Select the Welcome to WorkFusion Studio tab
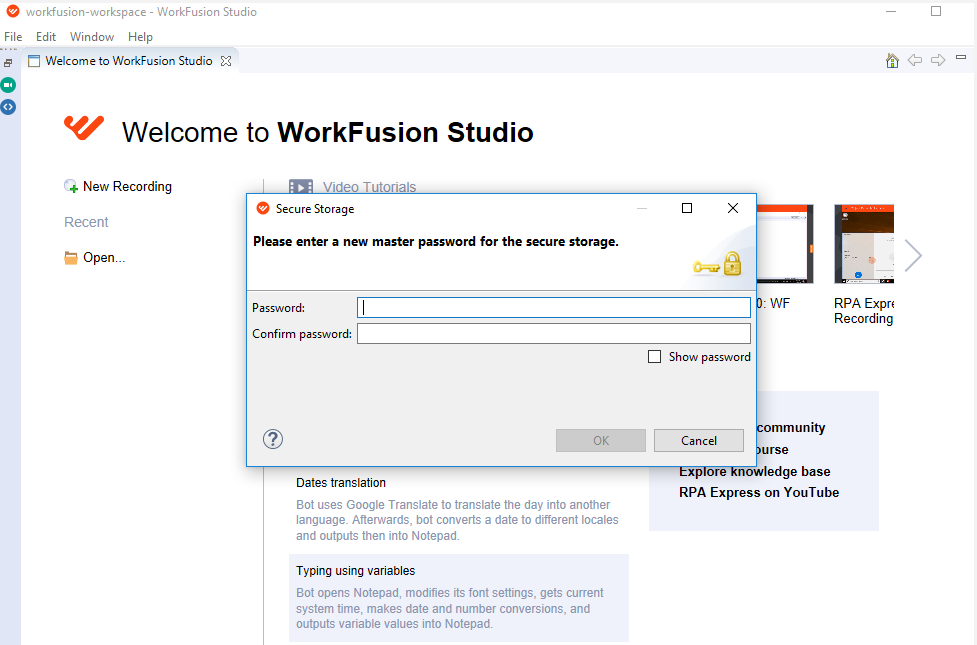 point(129,61)
